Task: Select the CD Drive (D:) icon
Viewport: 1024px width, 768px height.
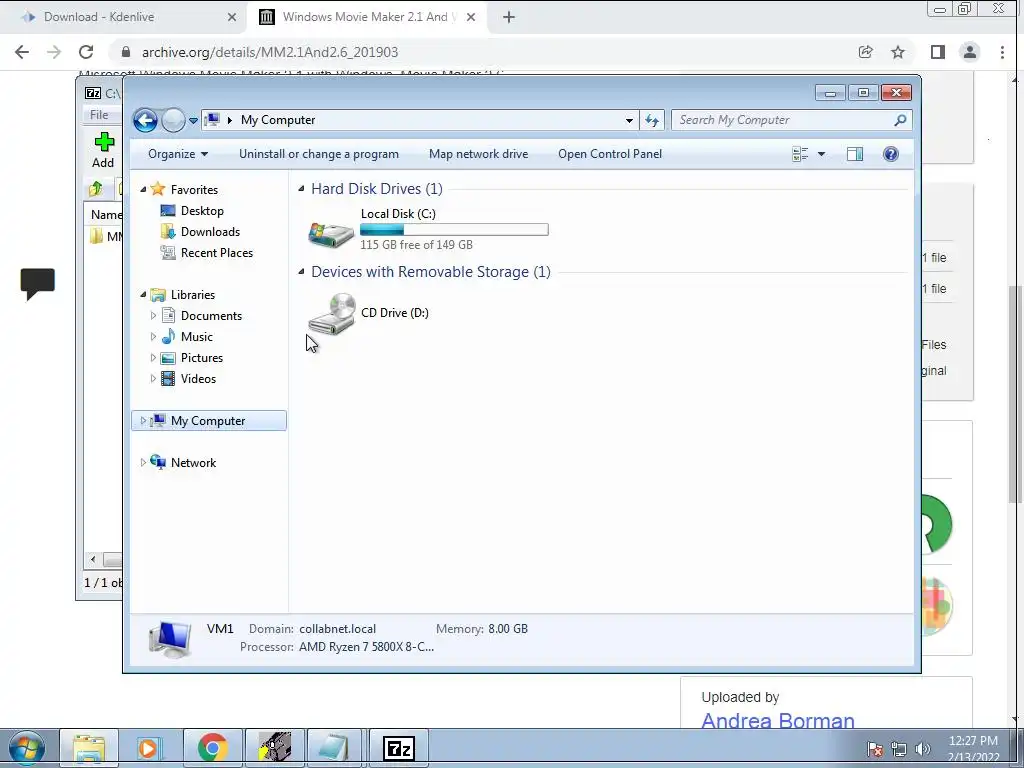Action: click(332, 314)
